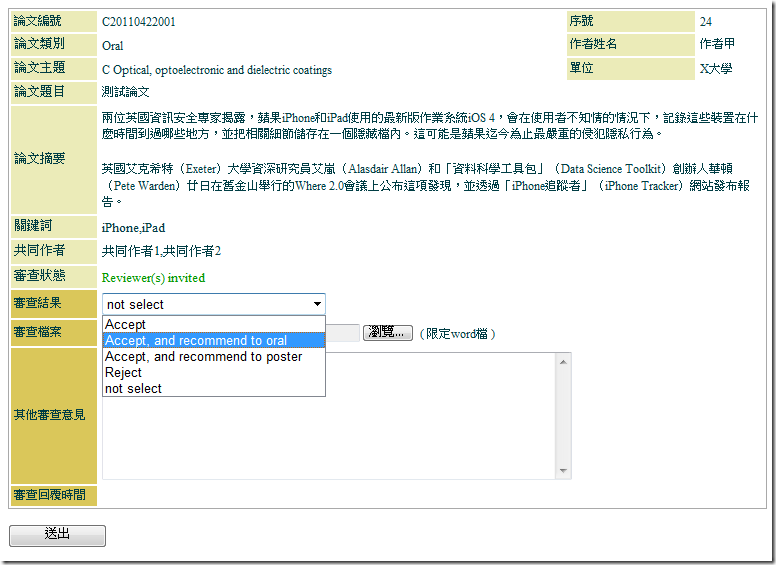The height and width of the screenshot is (565, 776).
Task: Select 'Accept, and recommend to oral' option
Action: click(x=196, y=340)
